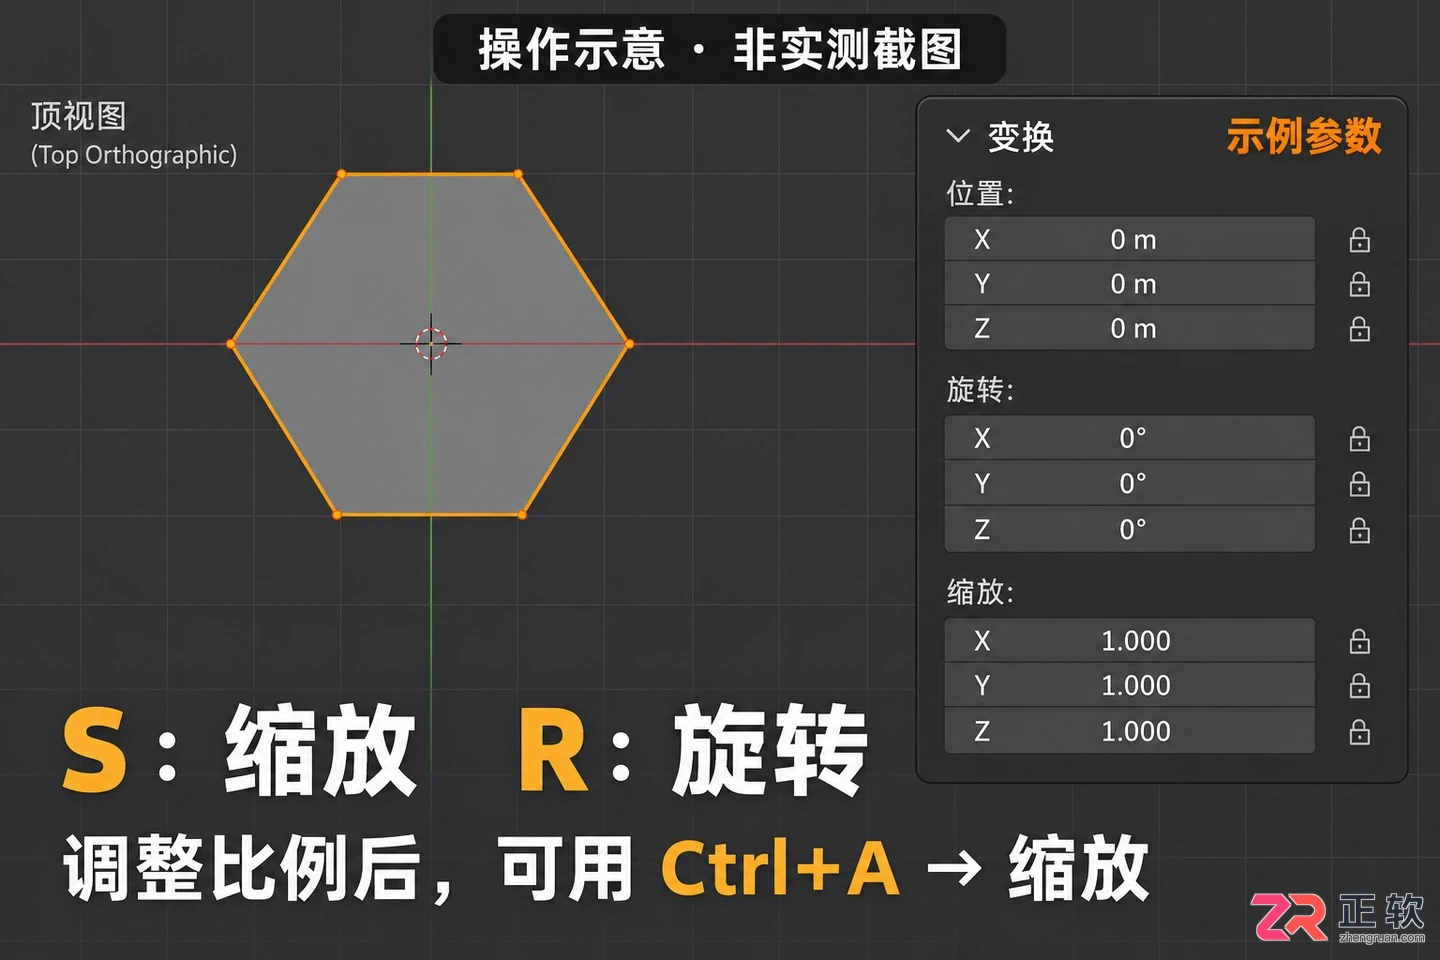Select the hexagon's top-right vertex
The image size is (1440, 960).
tap(518, 174)
